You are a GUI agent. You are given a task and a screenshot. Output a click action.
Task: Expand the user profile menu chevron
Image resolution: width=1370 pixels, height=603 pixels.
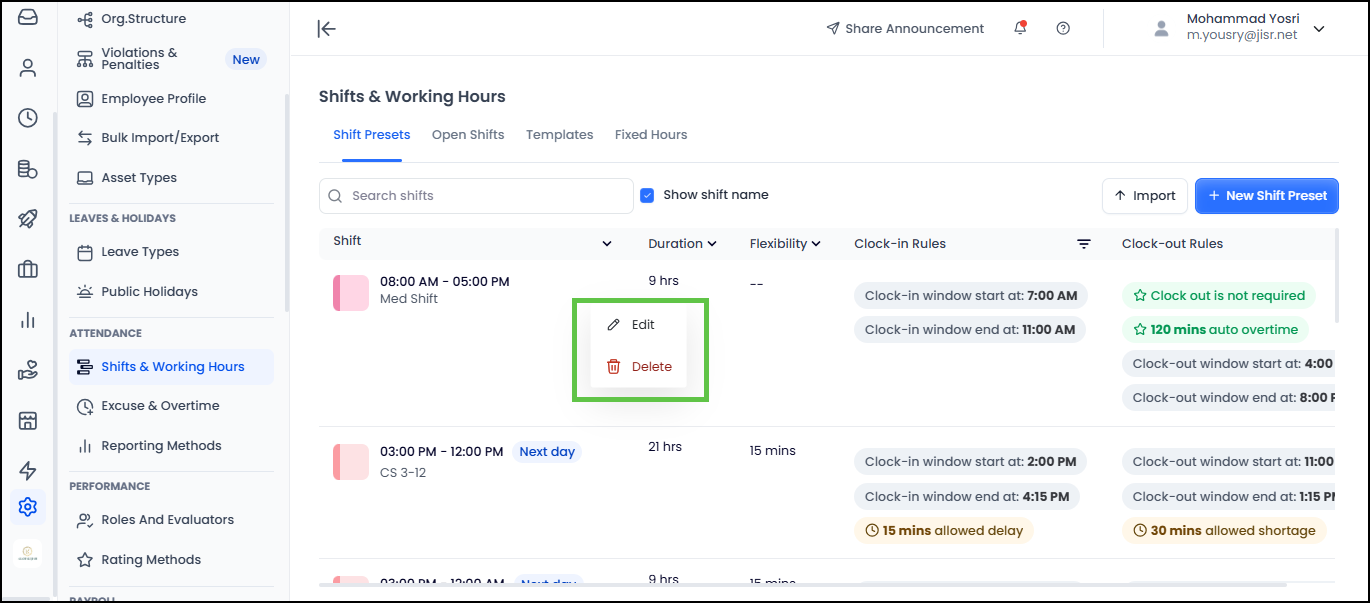(1319, 29)
